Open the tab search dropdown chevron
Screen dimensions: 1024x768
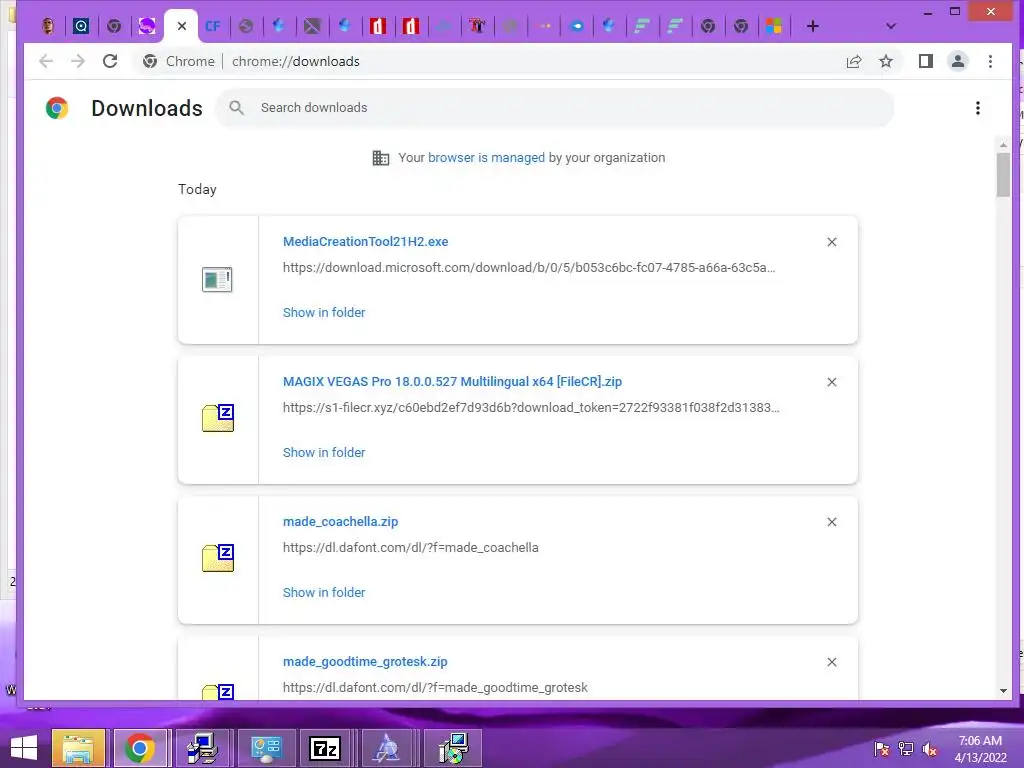(x=890, y=26)
